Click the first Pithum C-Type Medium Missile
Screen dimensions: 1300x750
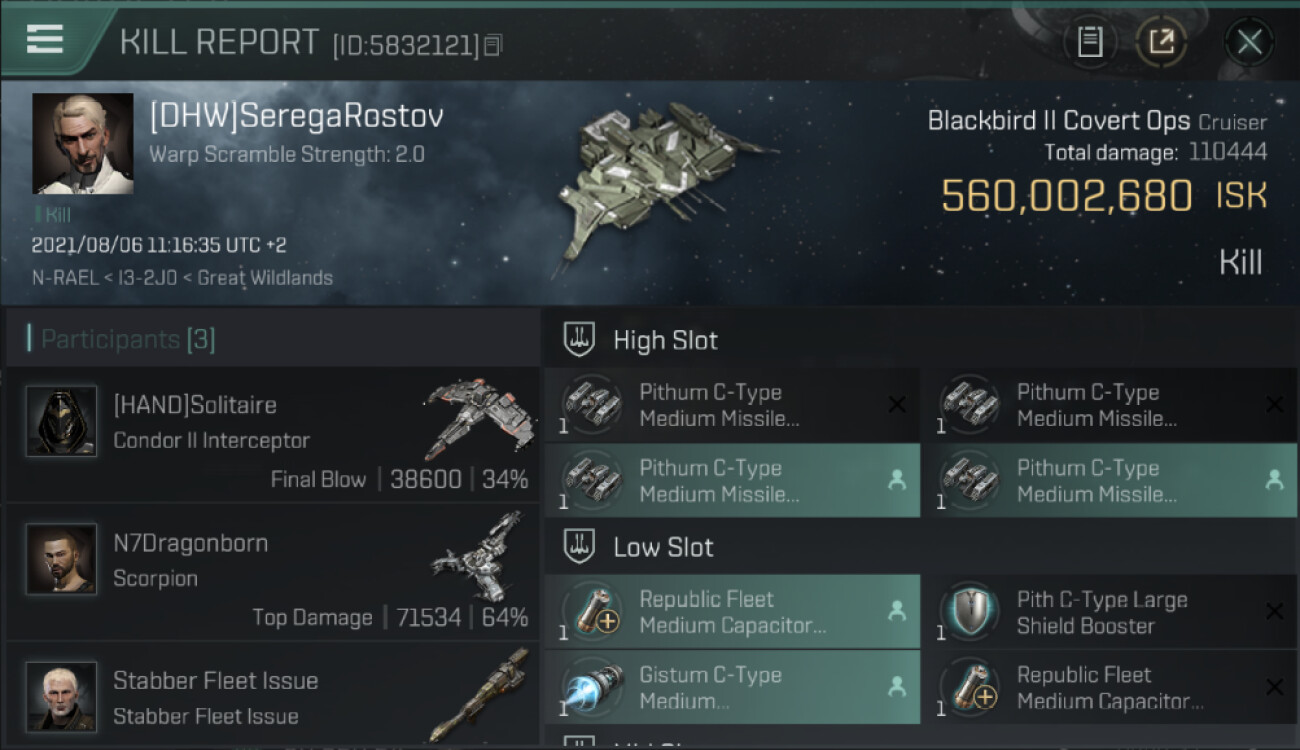pos(732,405)
